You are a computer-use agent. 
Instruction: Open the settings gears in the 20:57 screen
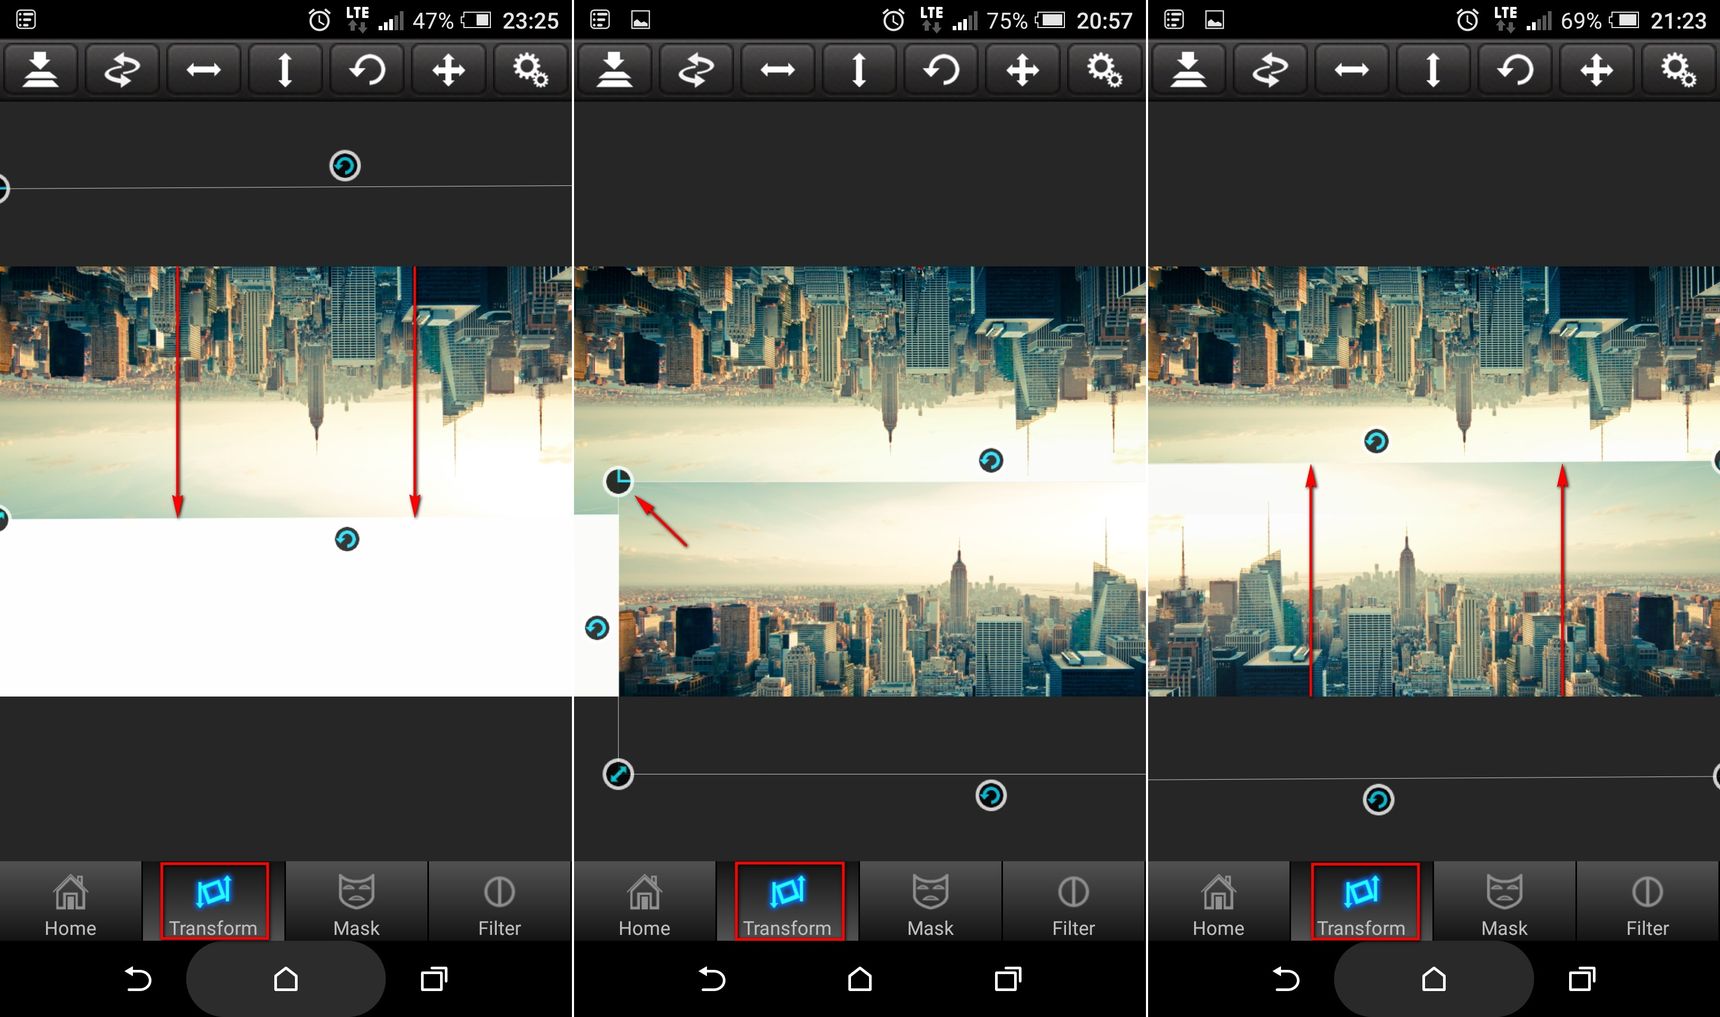[1104, 70]
